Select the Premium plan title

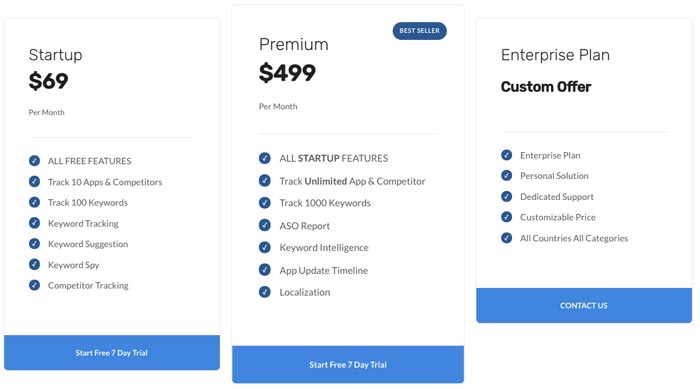tap(294, 44)
